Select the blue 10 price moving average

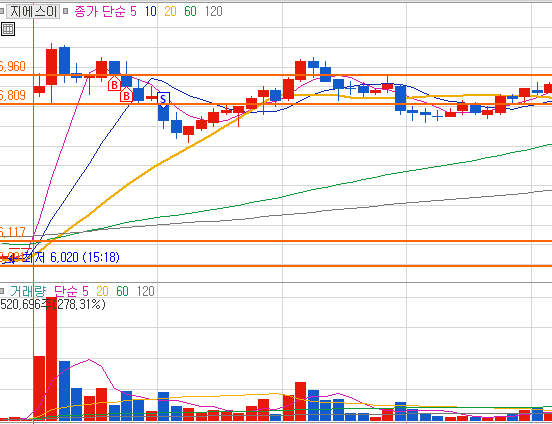(x=151, y=12)
